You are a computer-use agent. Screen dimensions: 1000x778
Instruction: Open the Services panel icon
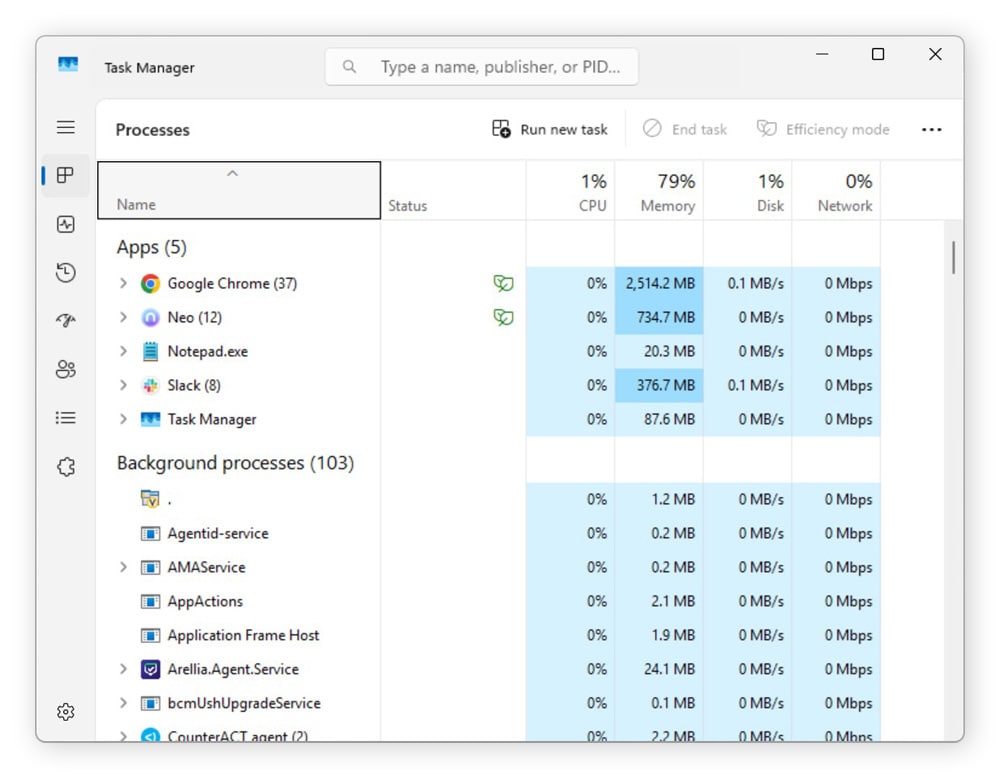(x=65, y=466)
